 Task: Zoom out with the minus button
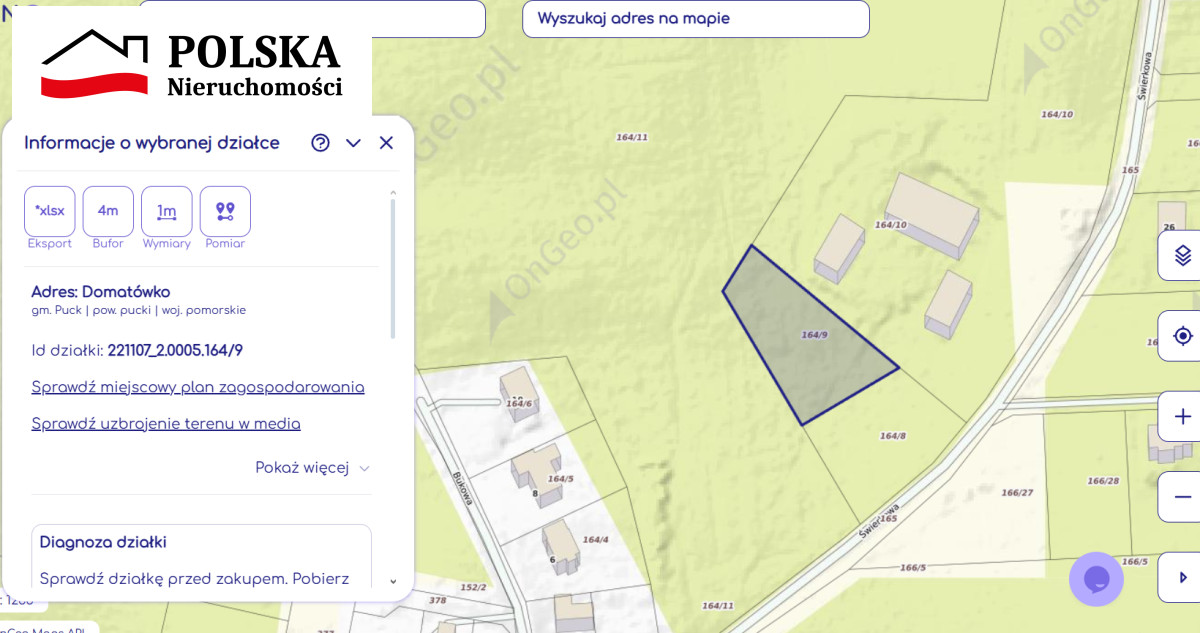pyautogui.click(x=1182, y=497)
